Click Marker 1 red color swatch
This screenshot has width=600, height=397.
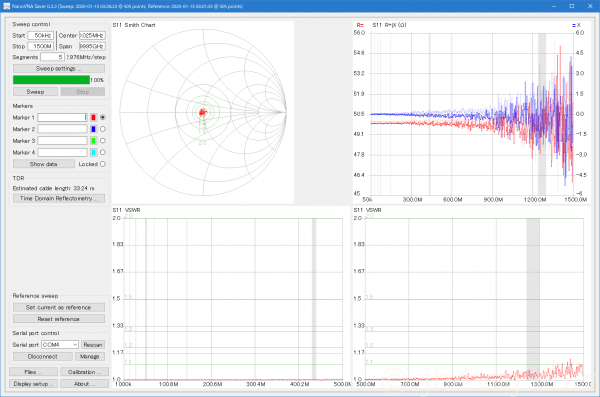[93, 118]
